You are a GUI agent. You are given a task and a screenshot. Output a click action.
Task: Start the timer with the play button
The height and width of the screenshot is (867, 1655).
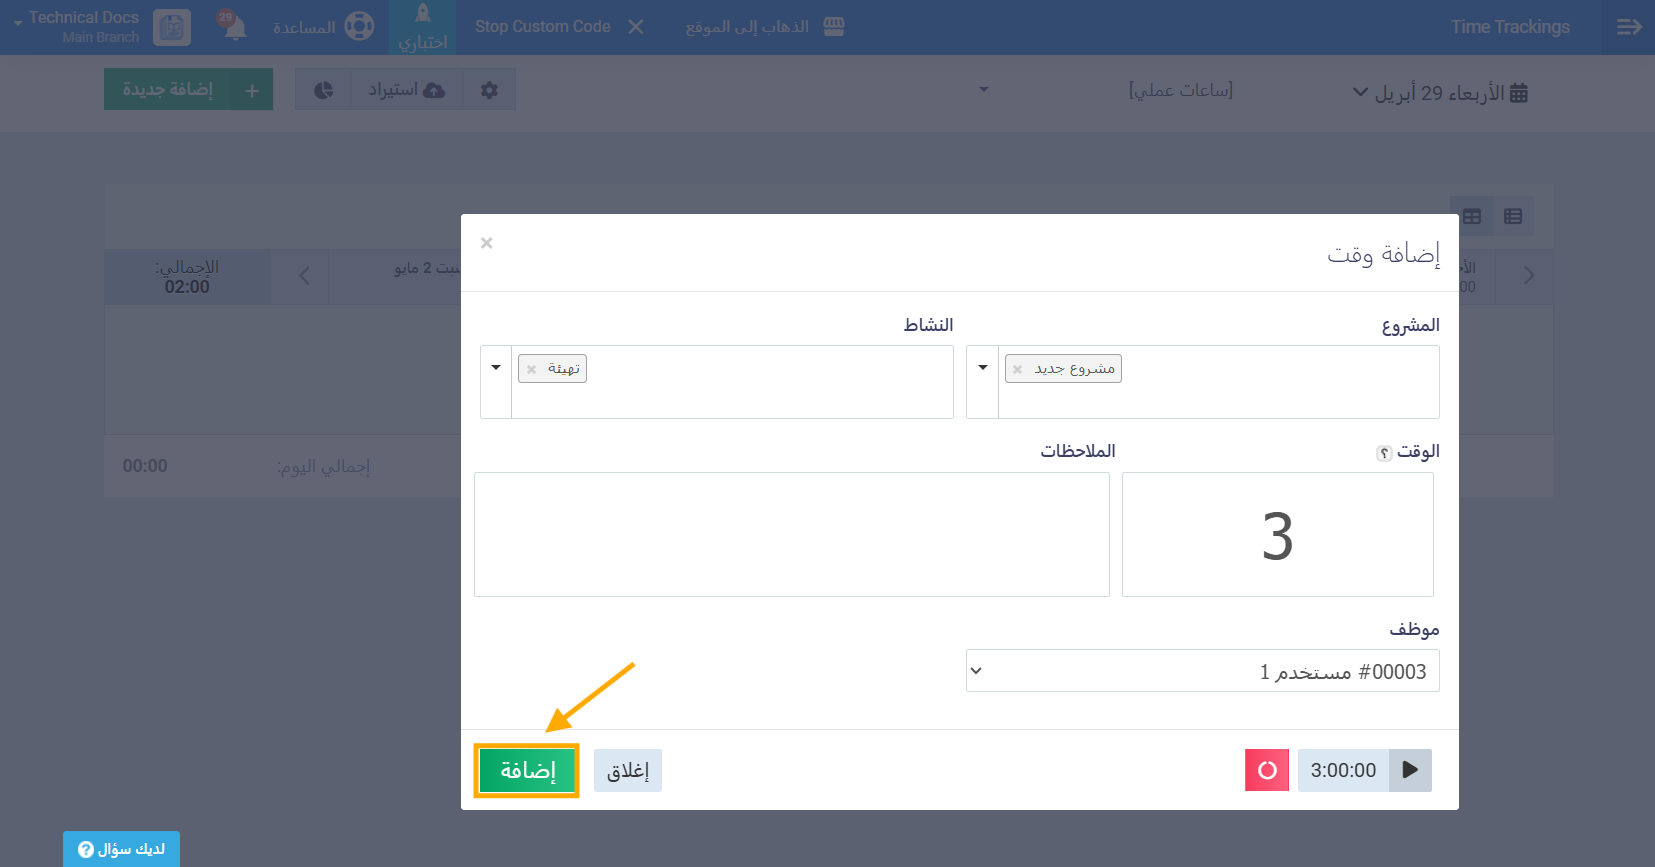(x=1410, y=770)
